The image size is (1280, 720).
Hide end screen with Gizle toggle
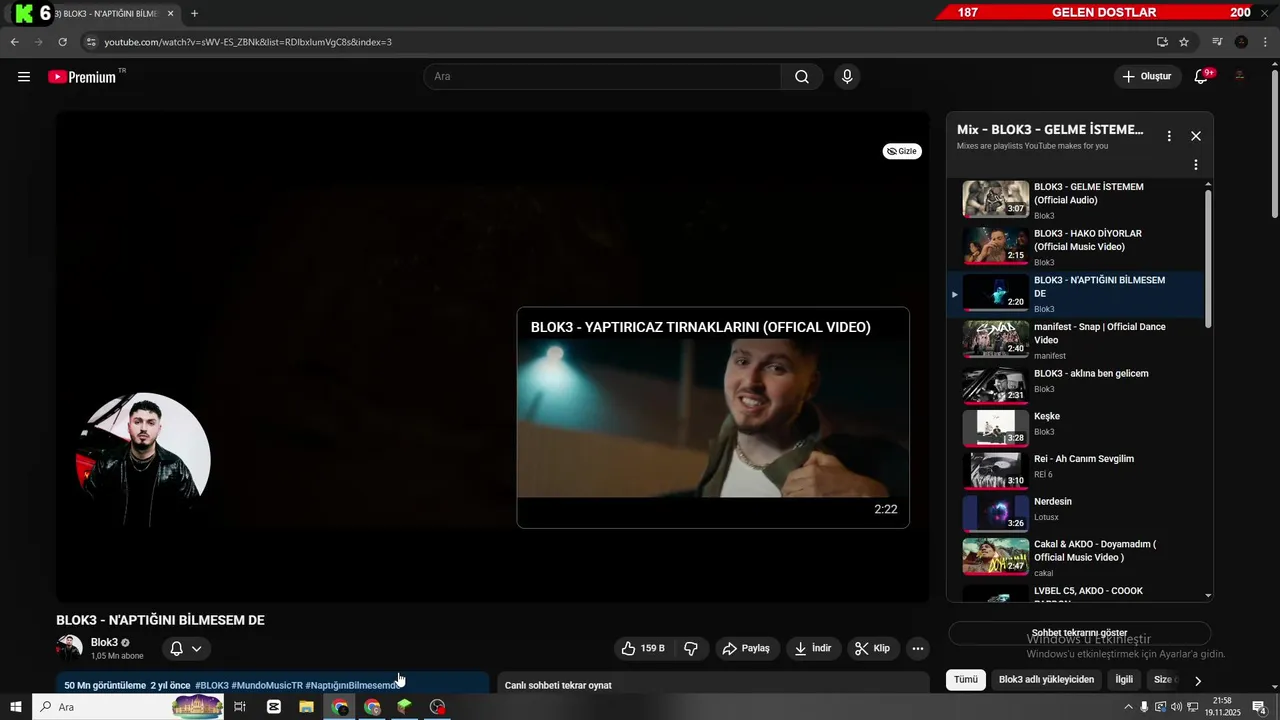pyautogui.click(x=902, y=151)
